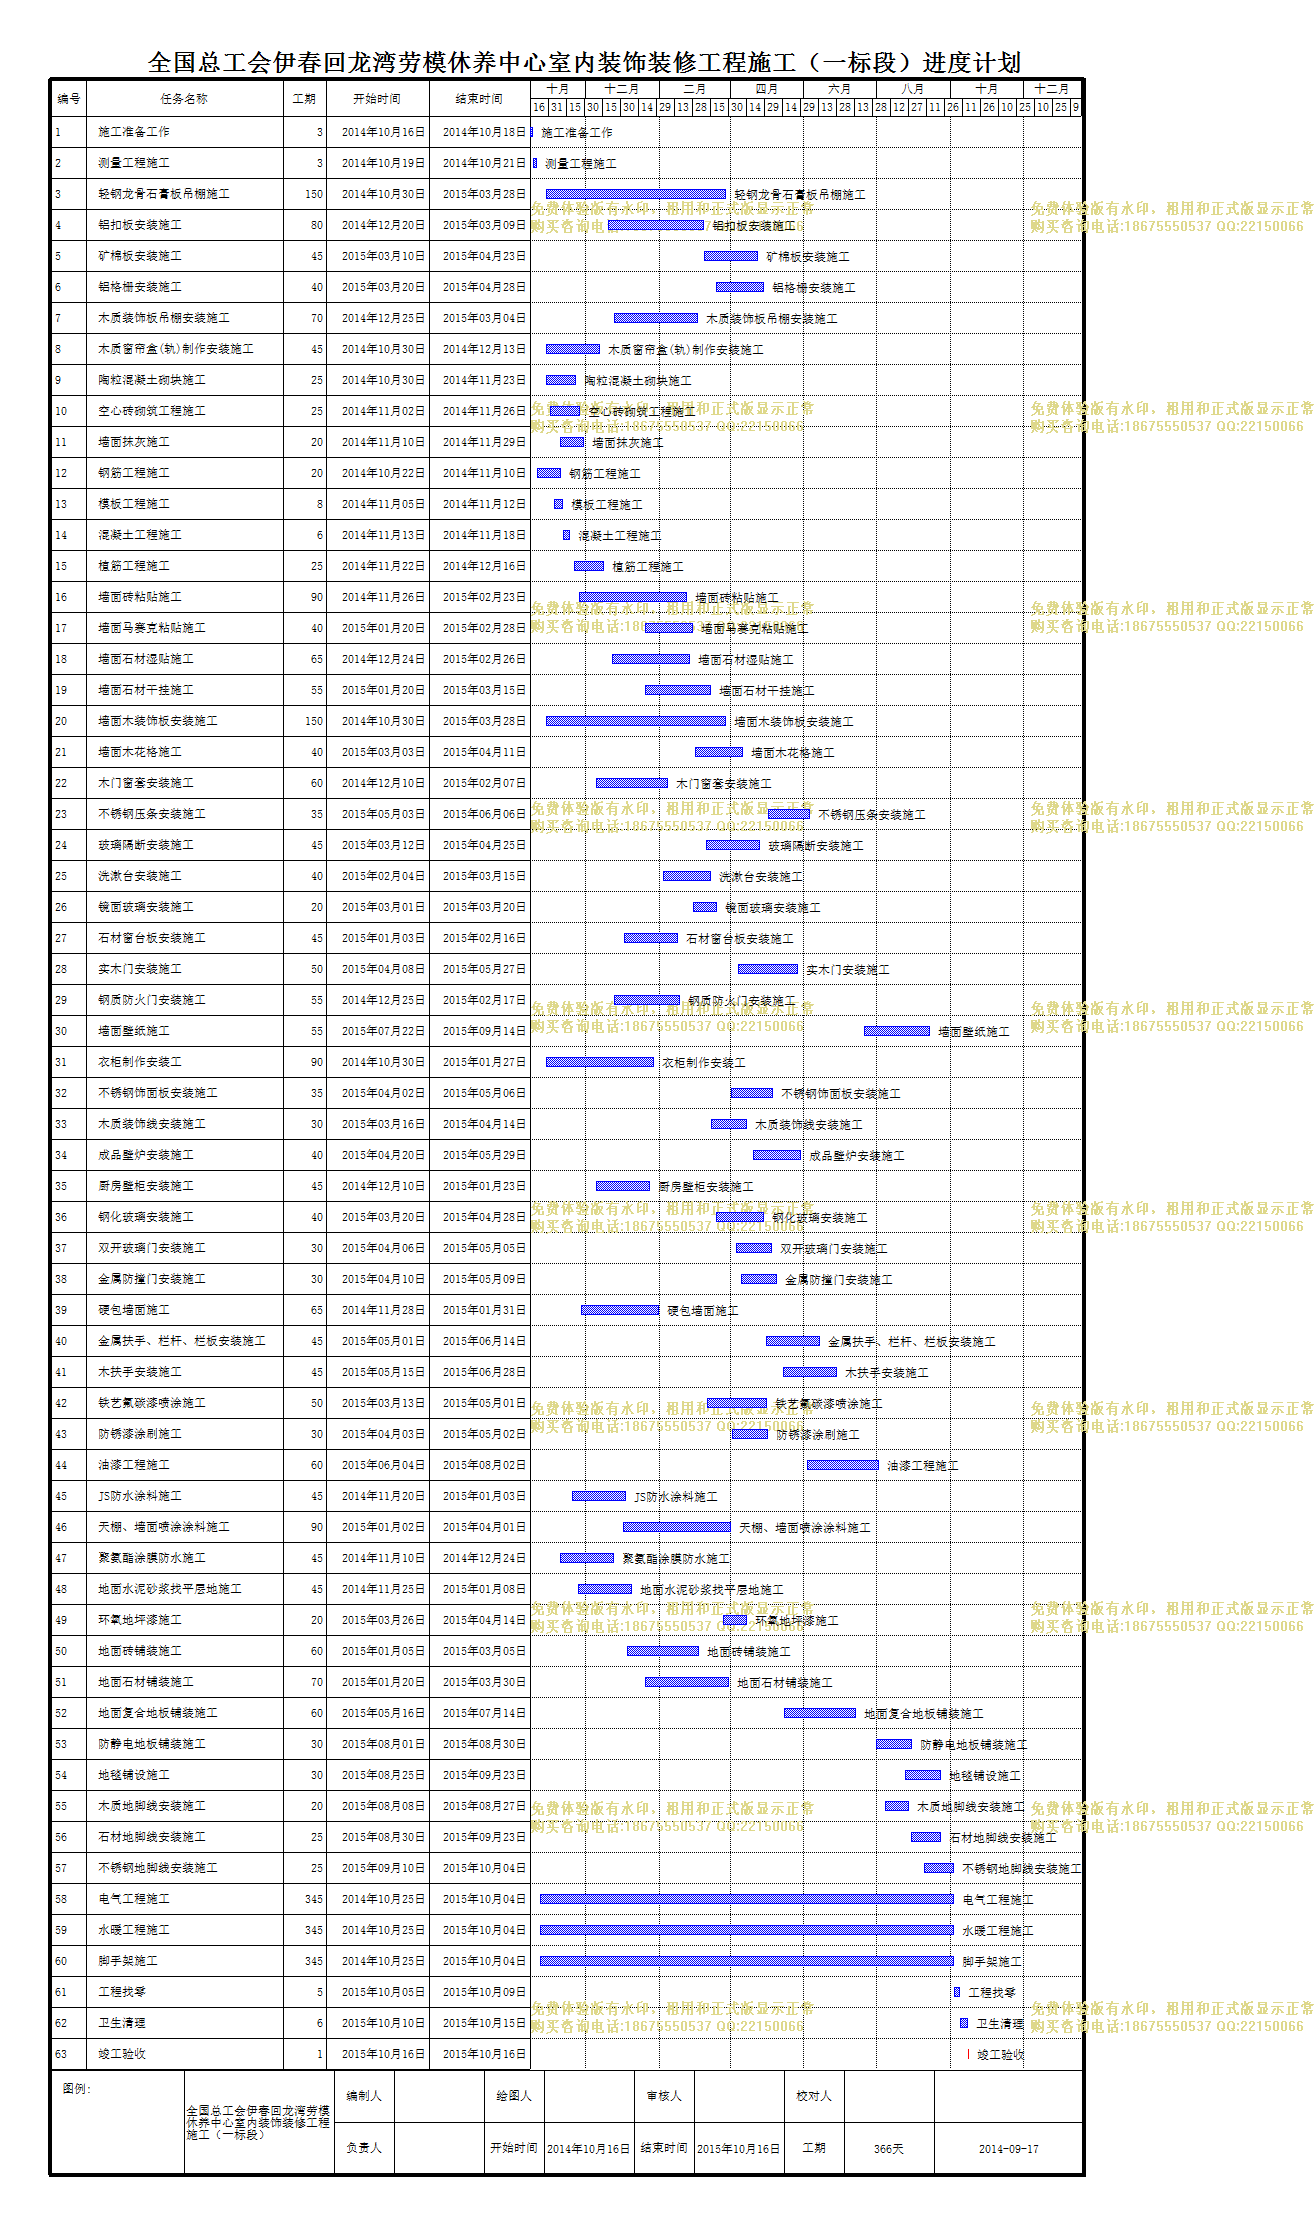Select the Gantt bar for 石材窗台板安装施工
The width and height of the screenshot is (1314, 2224).
[651, 938]
